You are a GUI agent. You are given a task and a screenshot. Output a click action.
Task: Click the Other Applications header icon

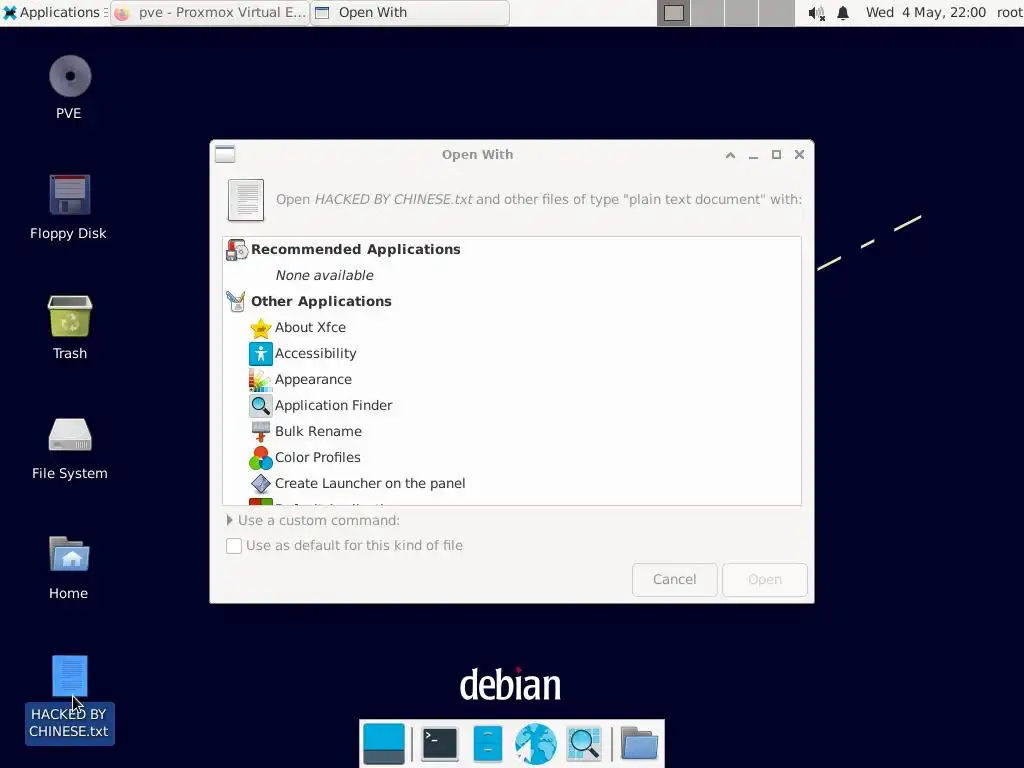click(236, 301)
